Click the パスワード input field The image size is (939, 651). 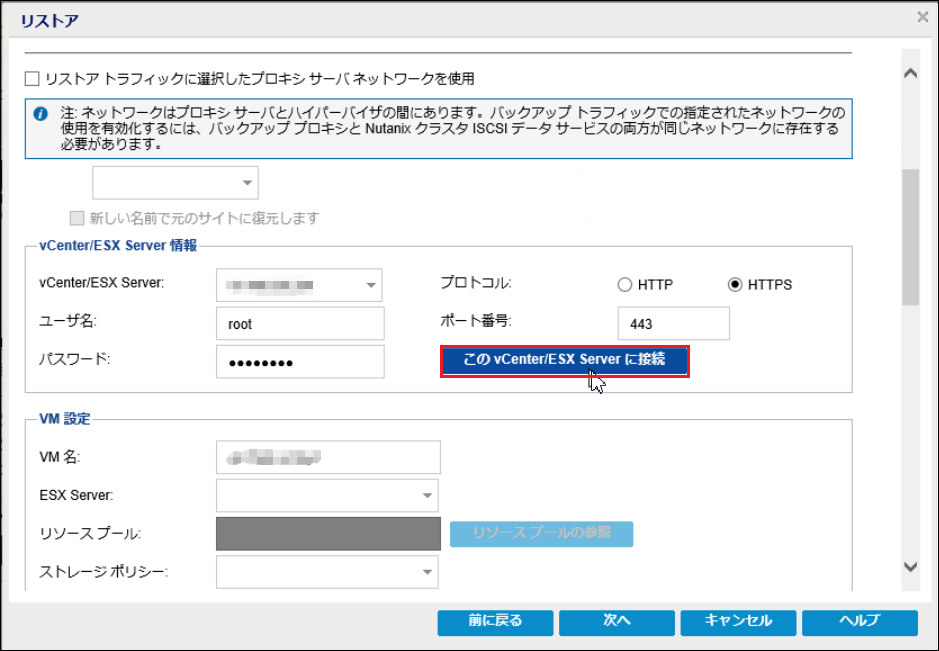pos(300,362)
